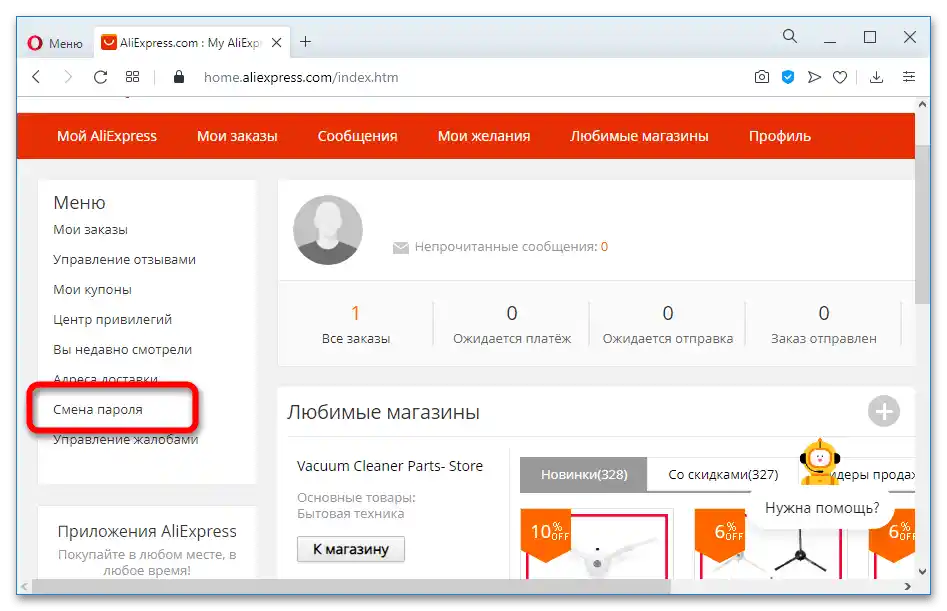Viewport: 947px width, 611px height.
Task: Click the address bar URL field
Action: pos(301,77)
